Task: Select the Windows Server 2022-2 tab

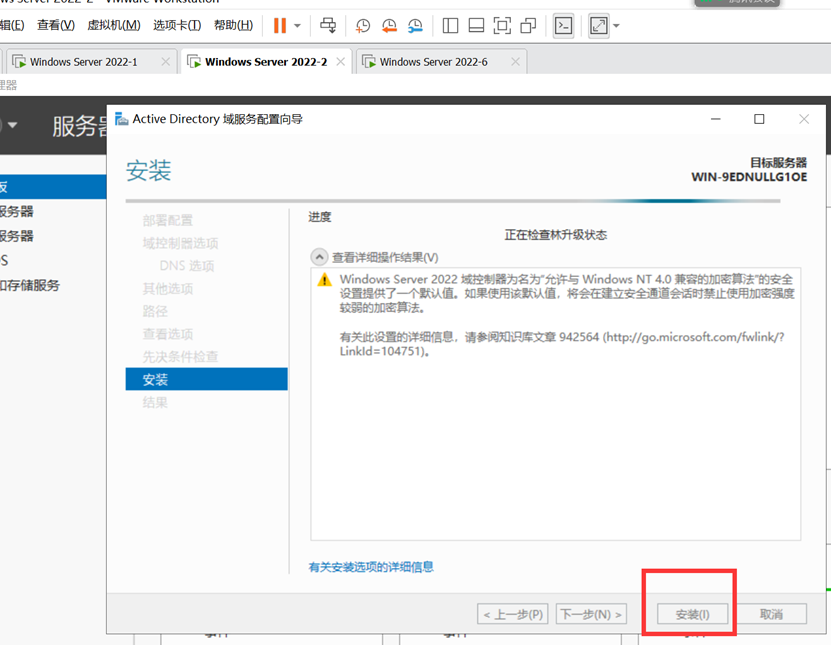Action: 266,62
